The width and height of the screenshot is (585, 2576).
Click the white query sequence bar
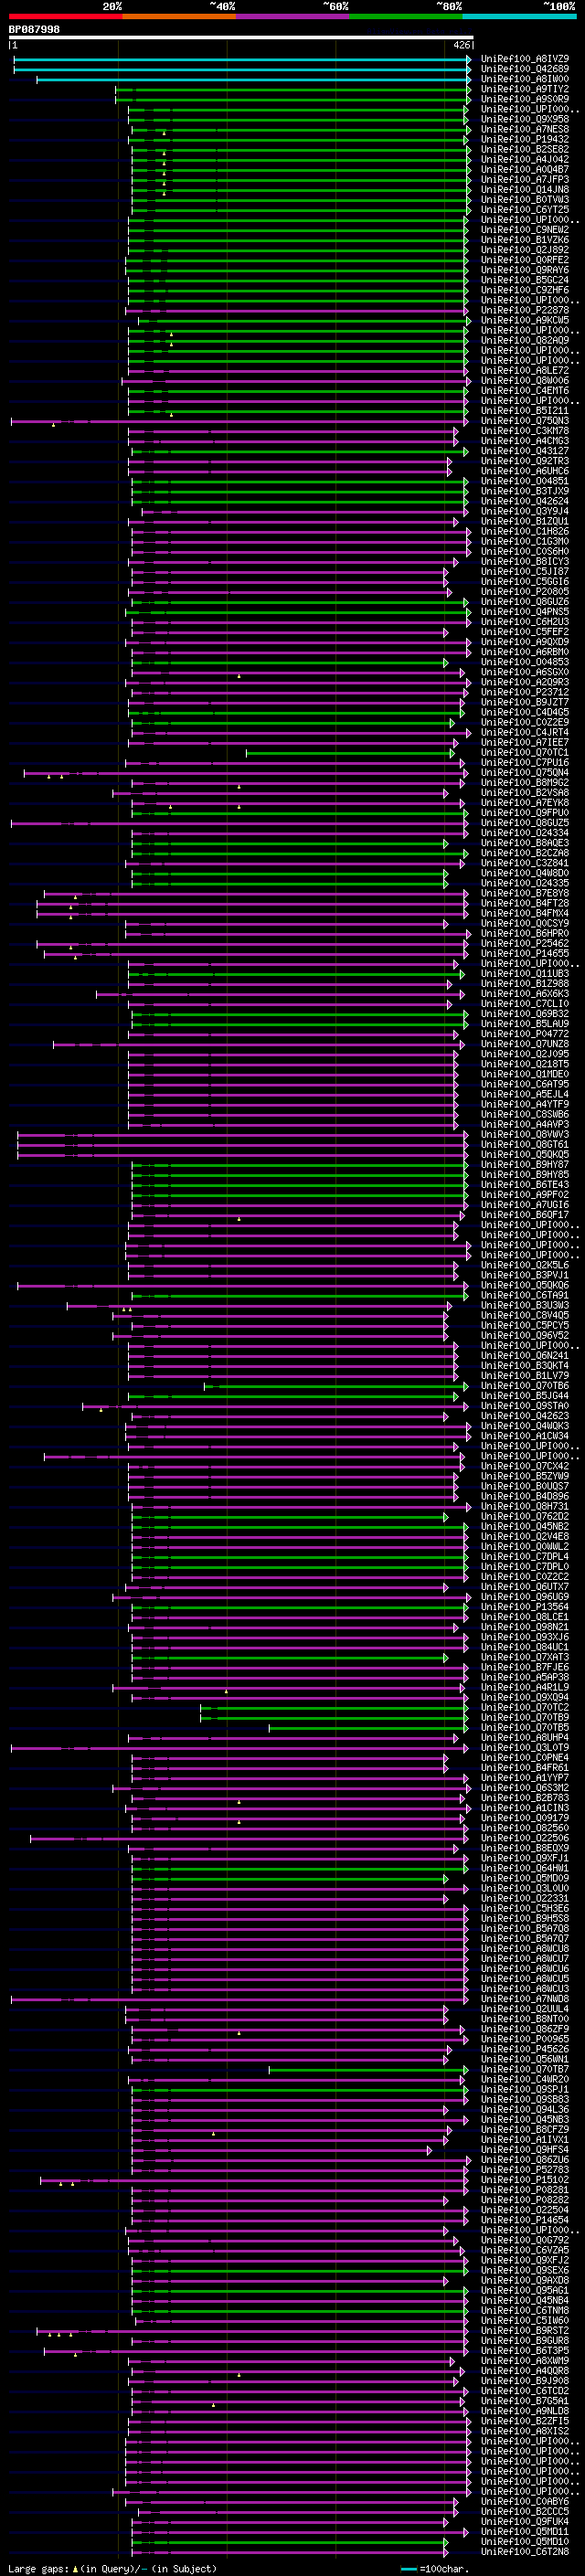tap(241, 38)
